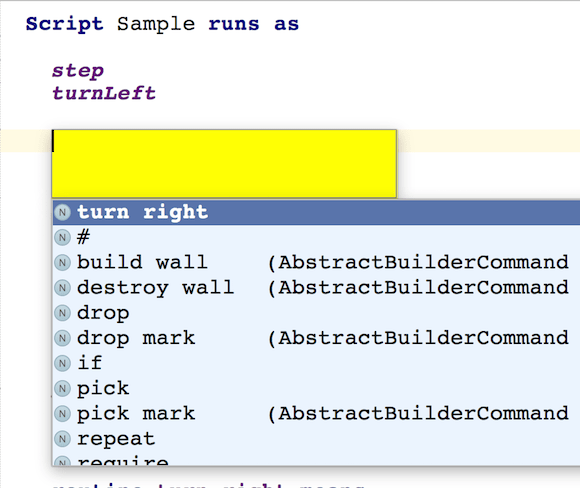Image resolution: width=580 pixels, height=488 pixels.
Task: Choose the 'pick' completion entry
Action: tap(316, 388)
